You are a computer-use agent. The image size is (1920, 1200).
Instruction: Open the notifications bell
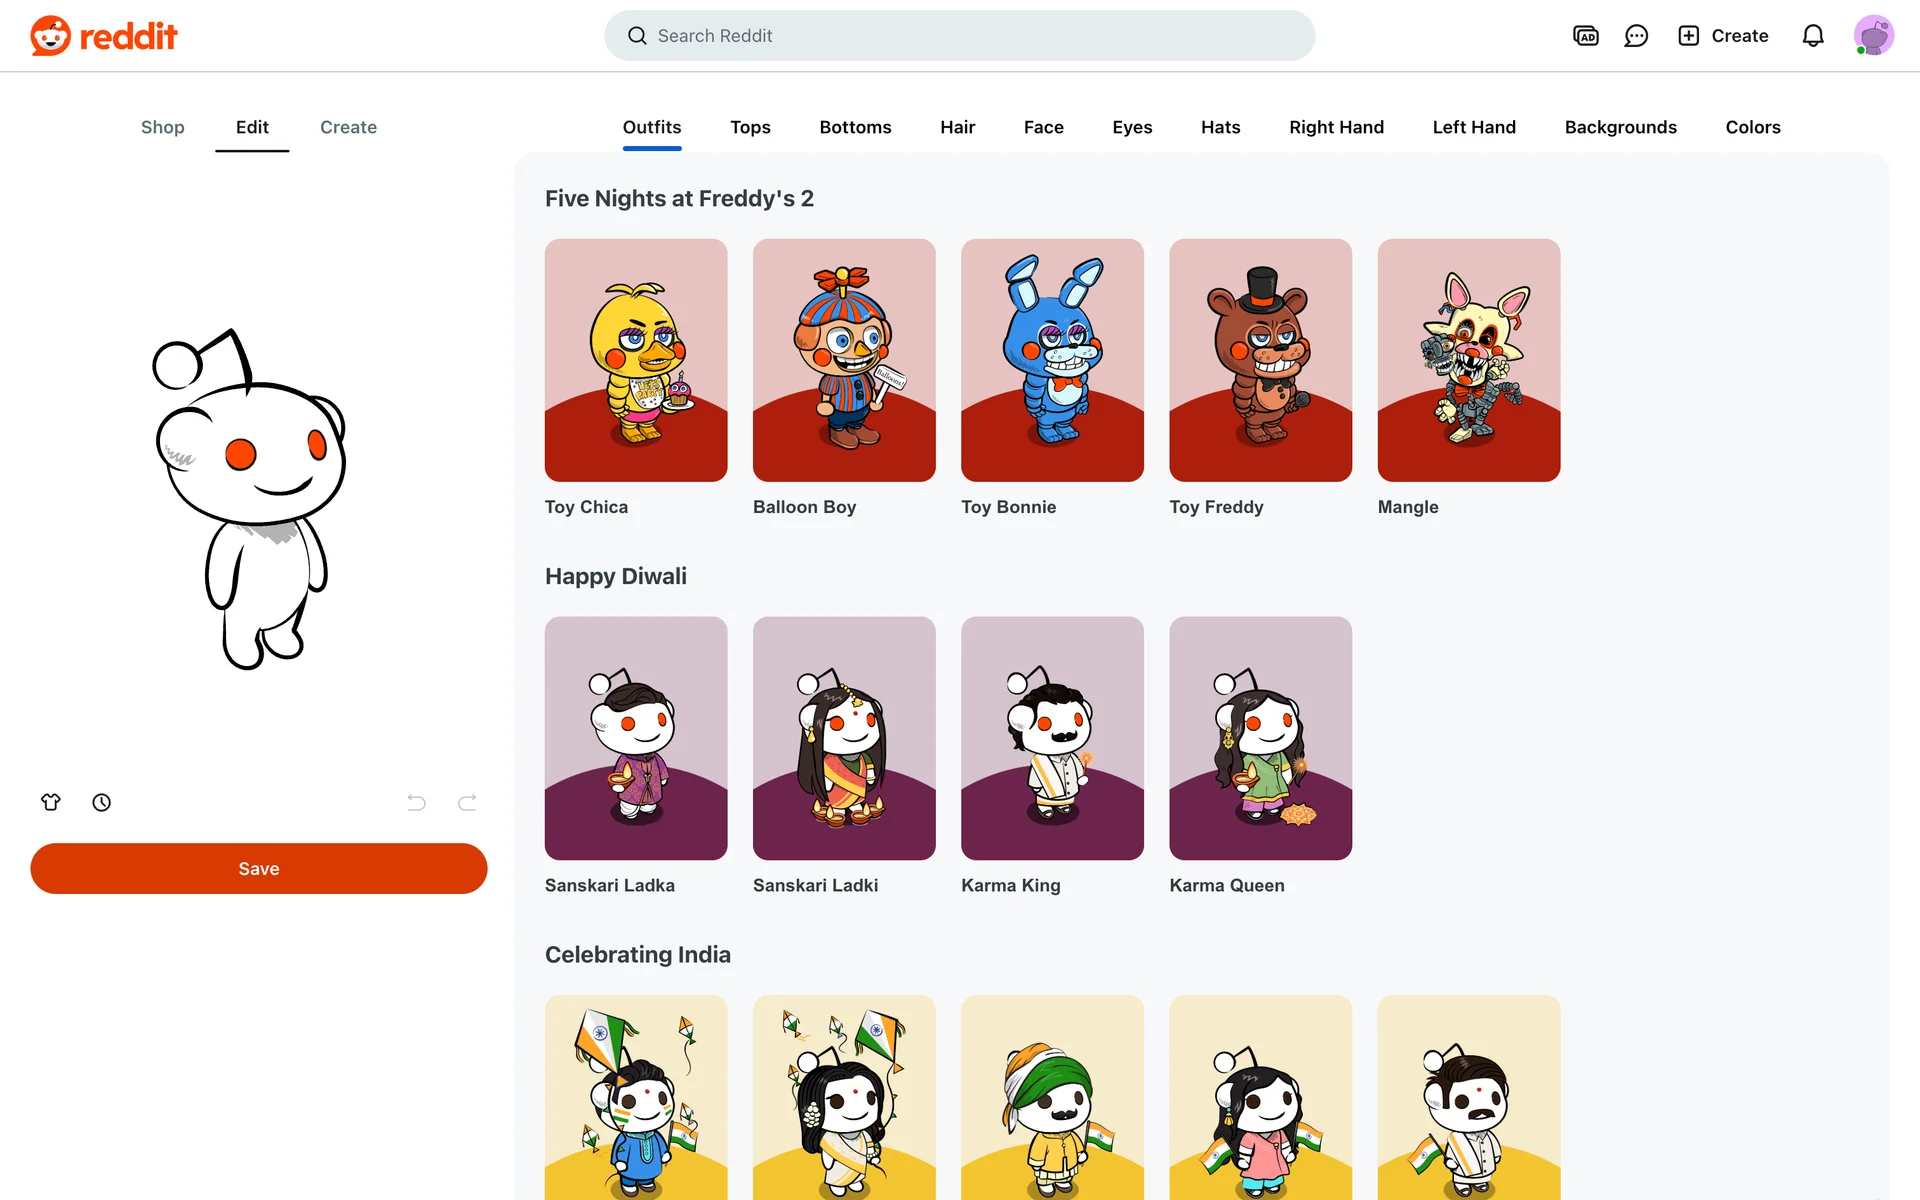[x=1813, y=36]
